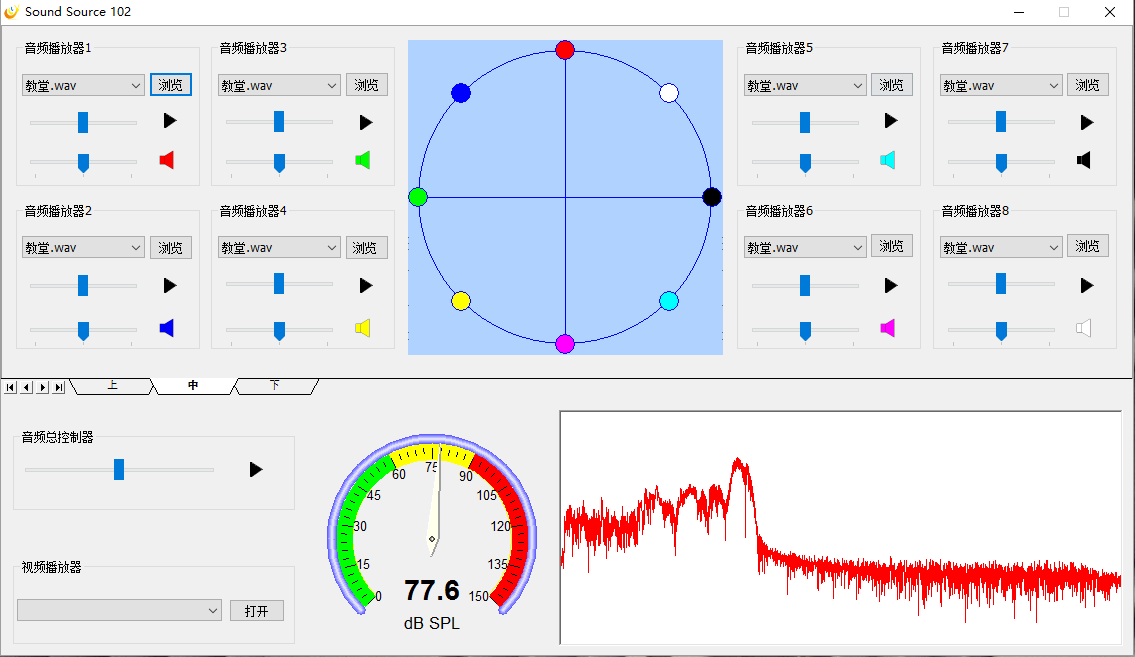Click audio player 3 upper slider

(x=279, y=122)
